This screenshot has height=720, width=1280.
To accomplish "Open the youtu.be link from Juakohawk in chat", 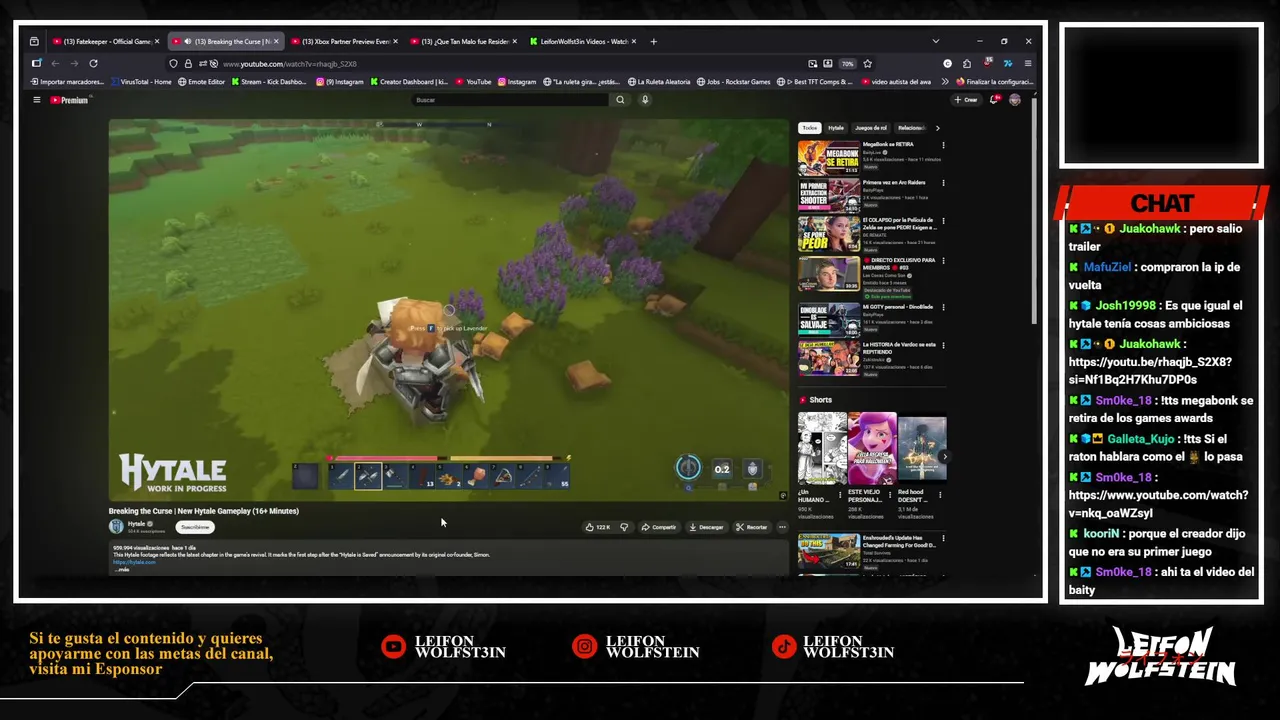I will (x=1150, y=371).
